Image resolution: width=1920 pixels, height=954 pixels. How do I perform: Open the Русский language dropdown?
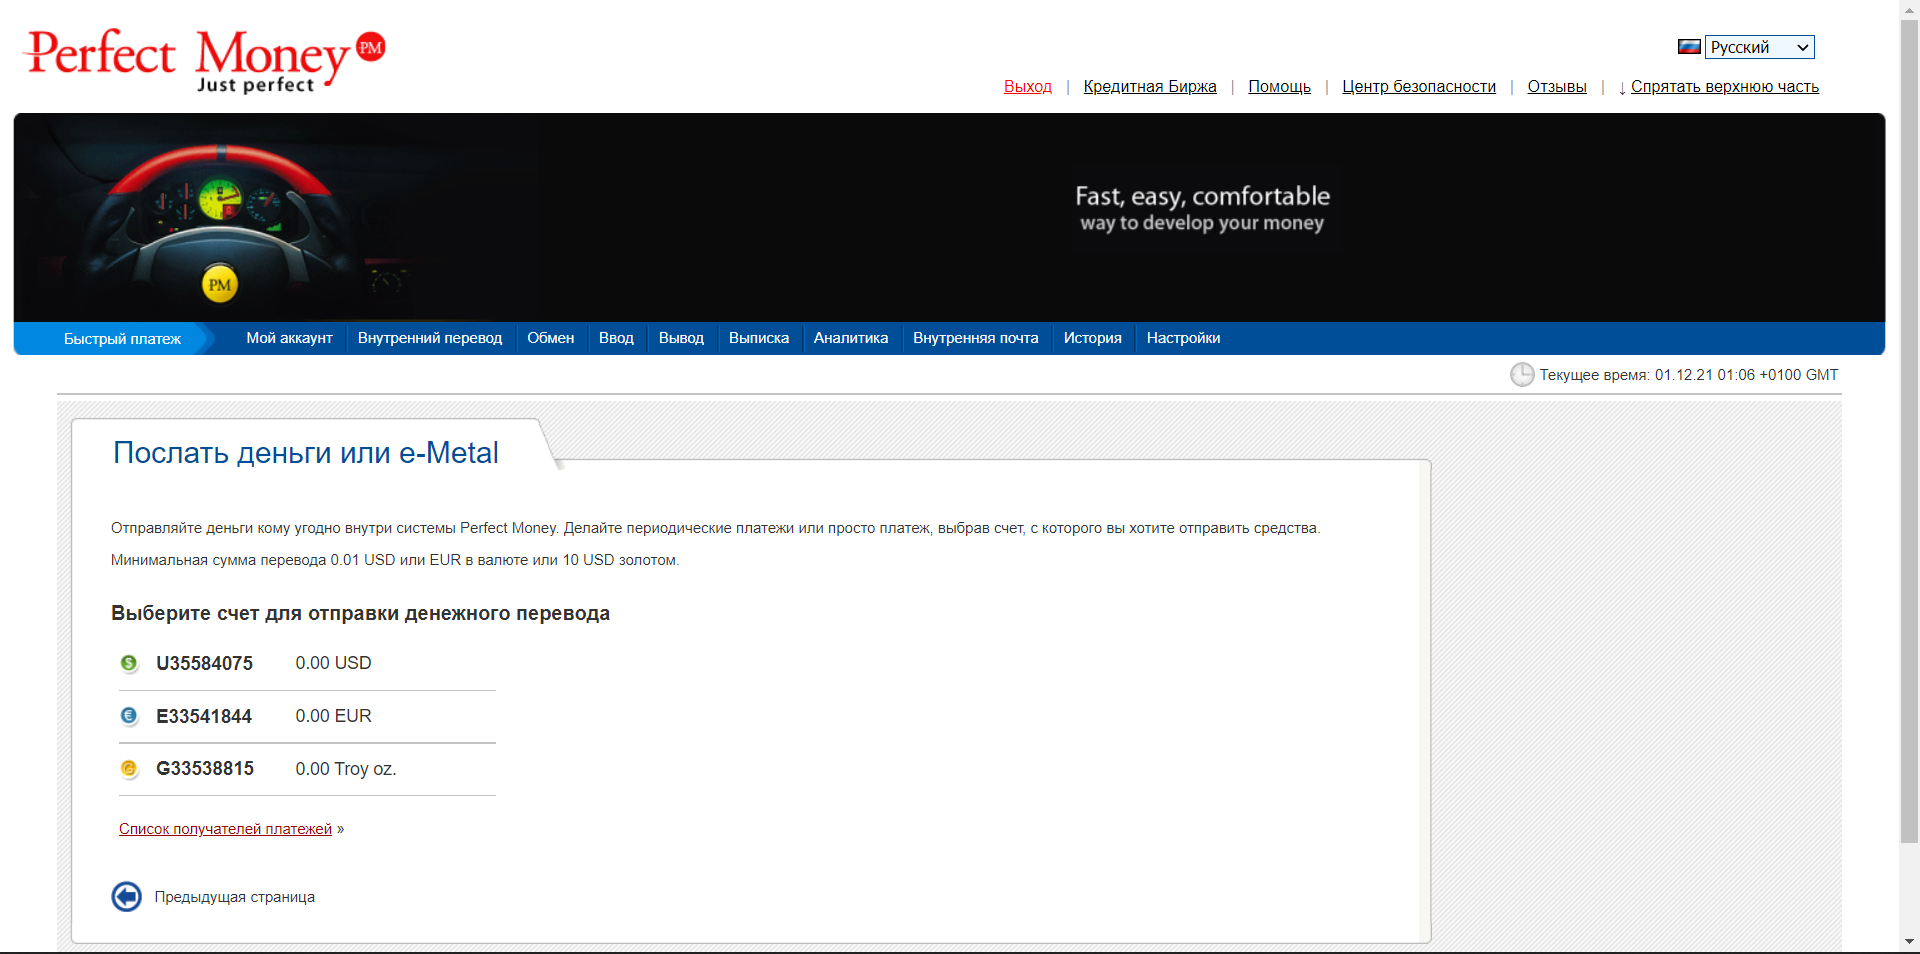1760,47
